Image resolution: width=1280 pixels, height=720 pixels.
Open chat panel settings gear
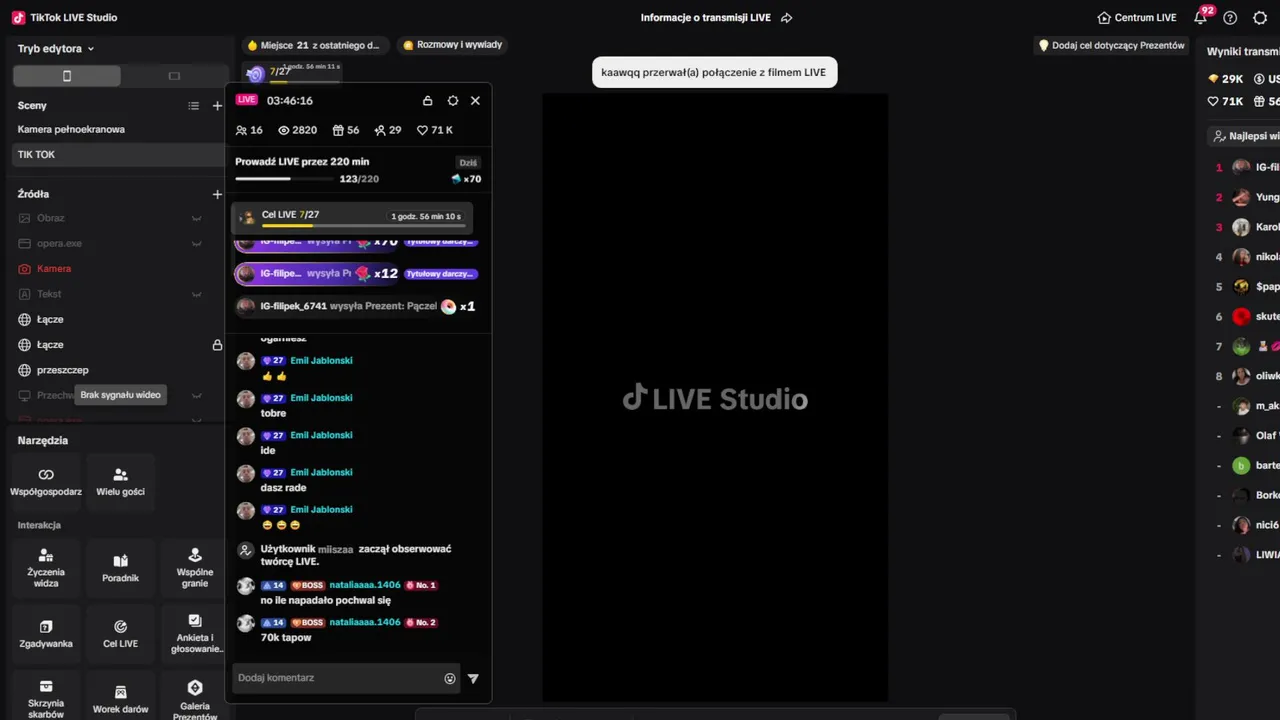pos(453,101)
